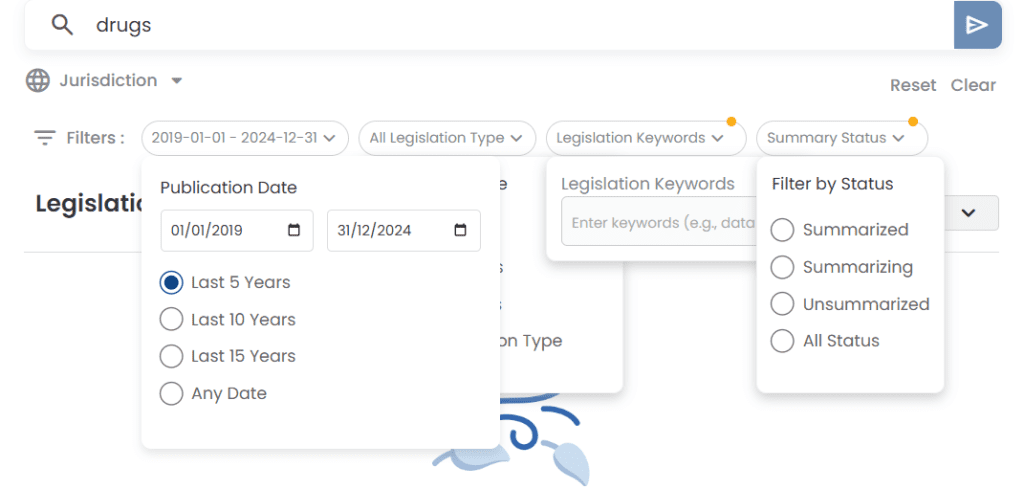The width and height of the screenshot is (1024, 489).
Task: Click the Legislation Keywords panel heading
Action: click(x=648, y=184)
